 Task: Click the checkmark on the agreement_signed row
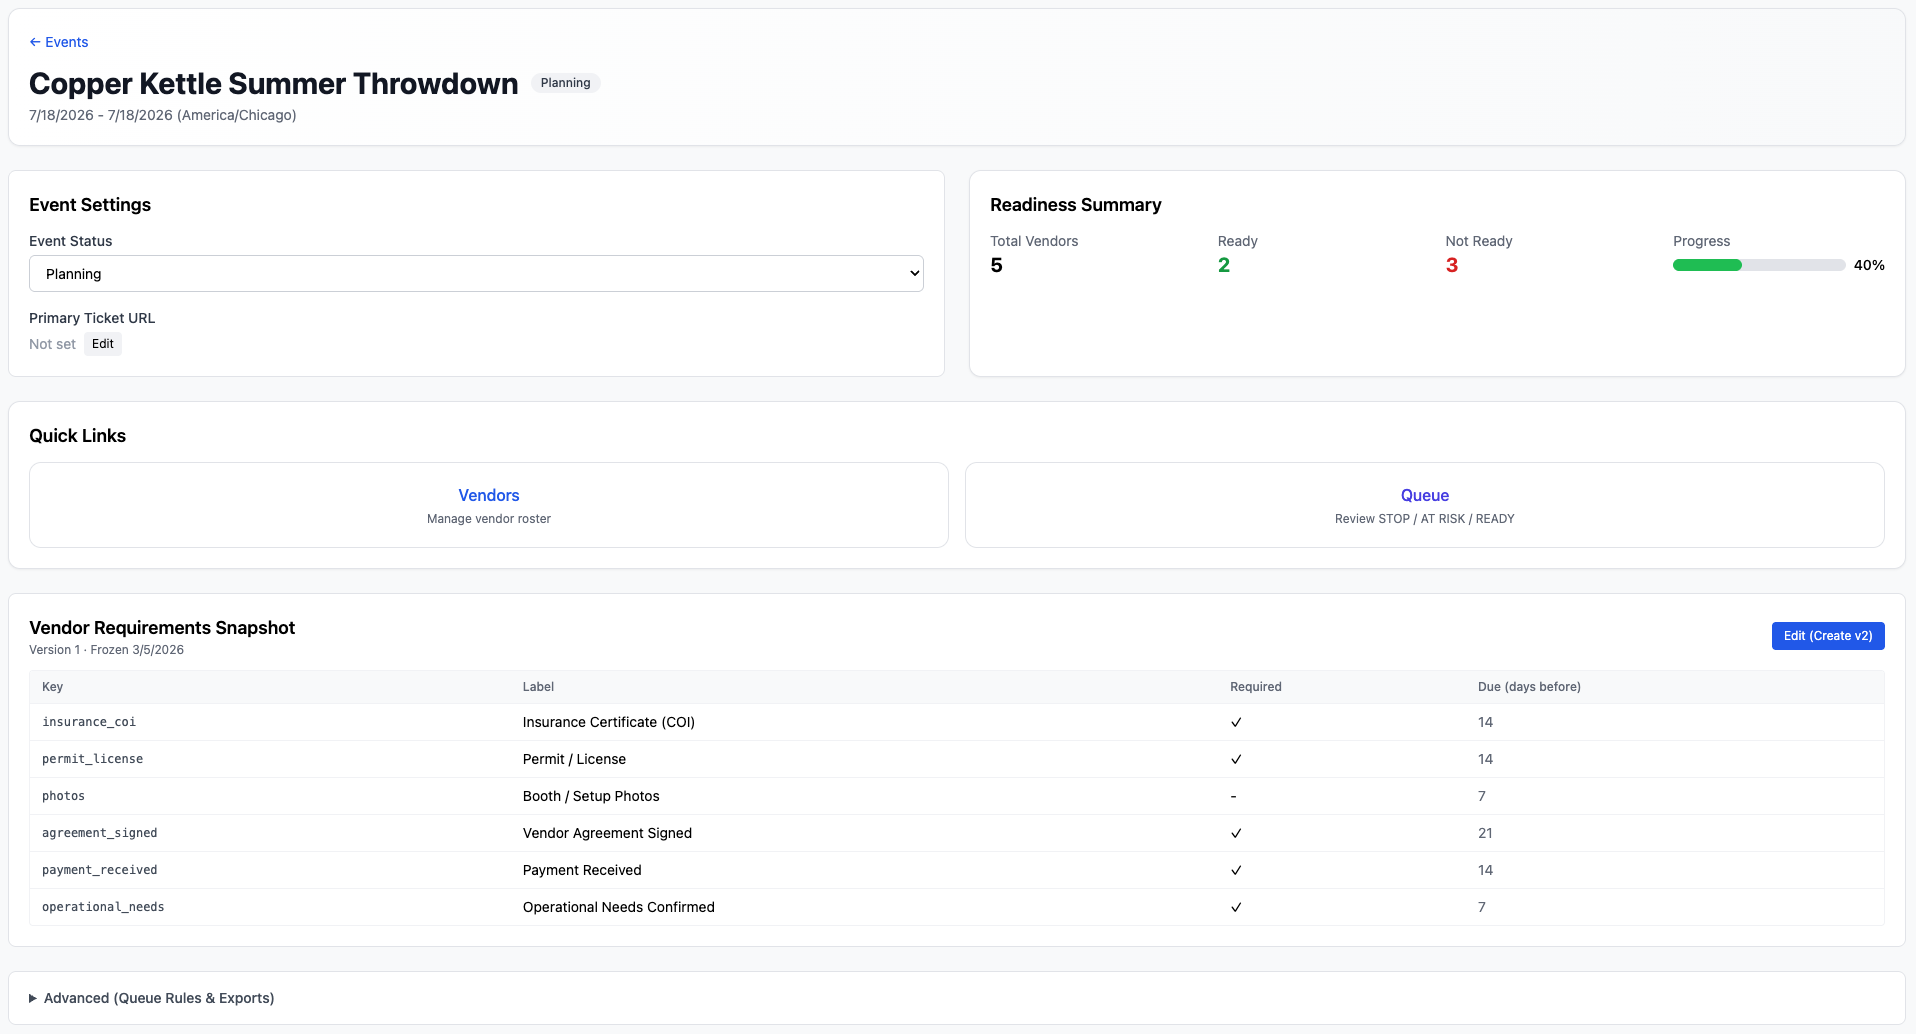click(x=1237, y=833)
